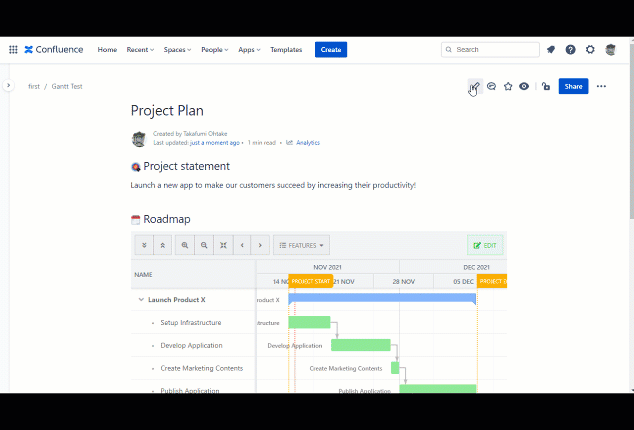Click the Gantt fit-to-screen icon
634x430 pixels.
[223, 245]
